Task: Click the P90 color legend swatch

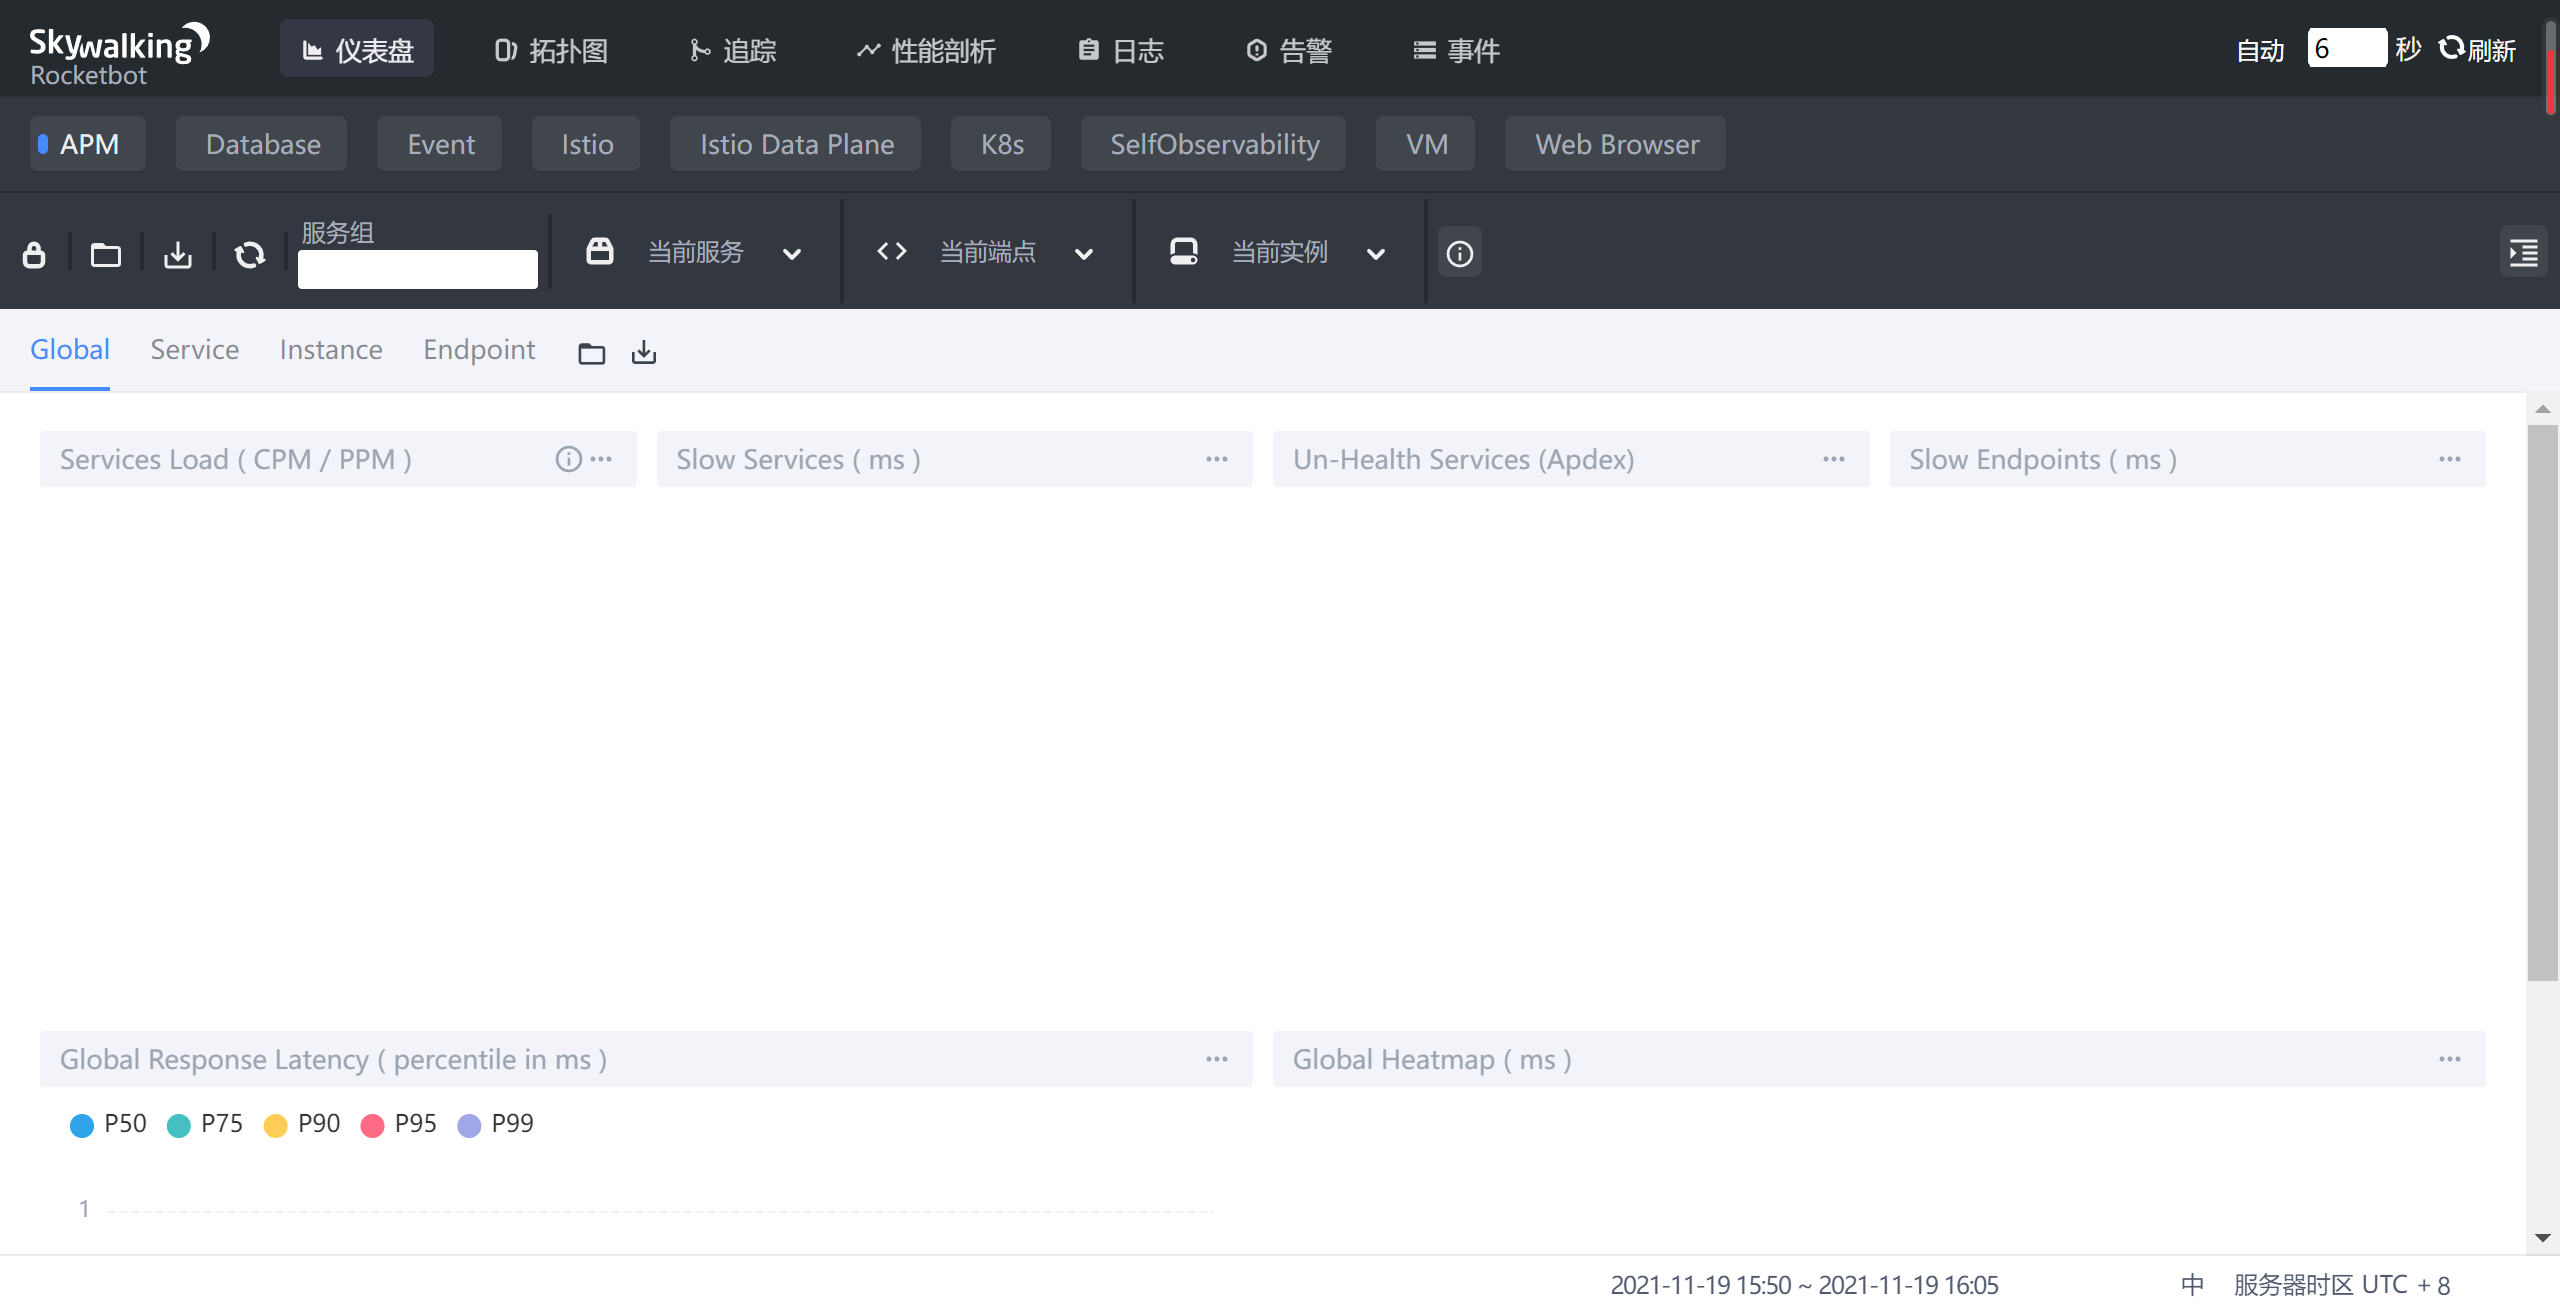Action: click(x=276, y=1124)
